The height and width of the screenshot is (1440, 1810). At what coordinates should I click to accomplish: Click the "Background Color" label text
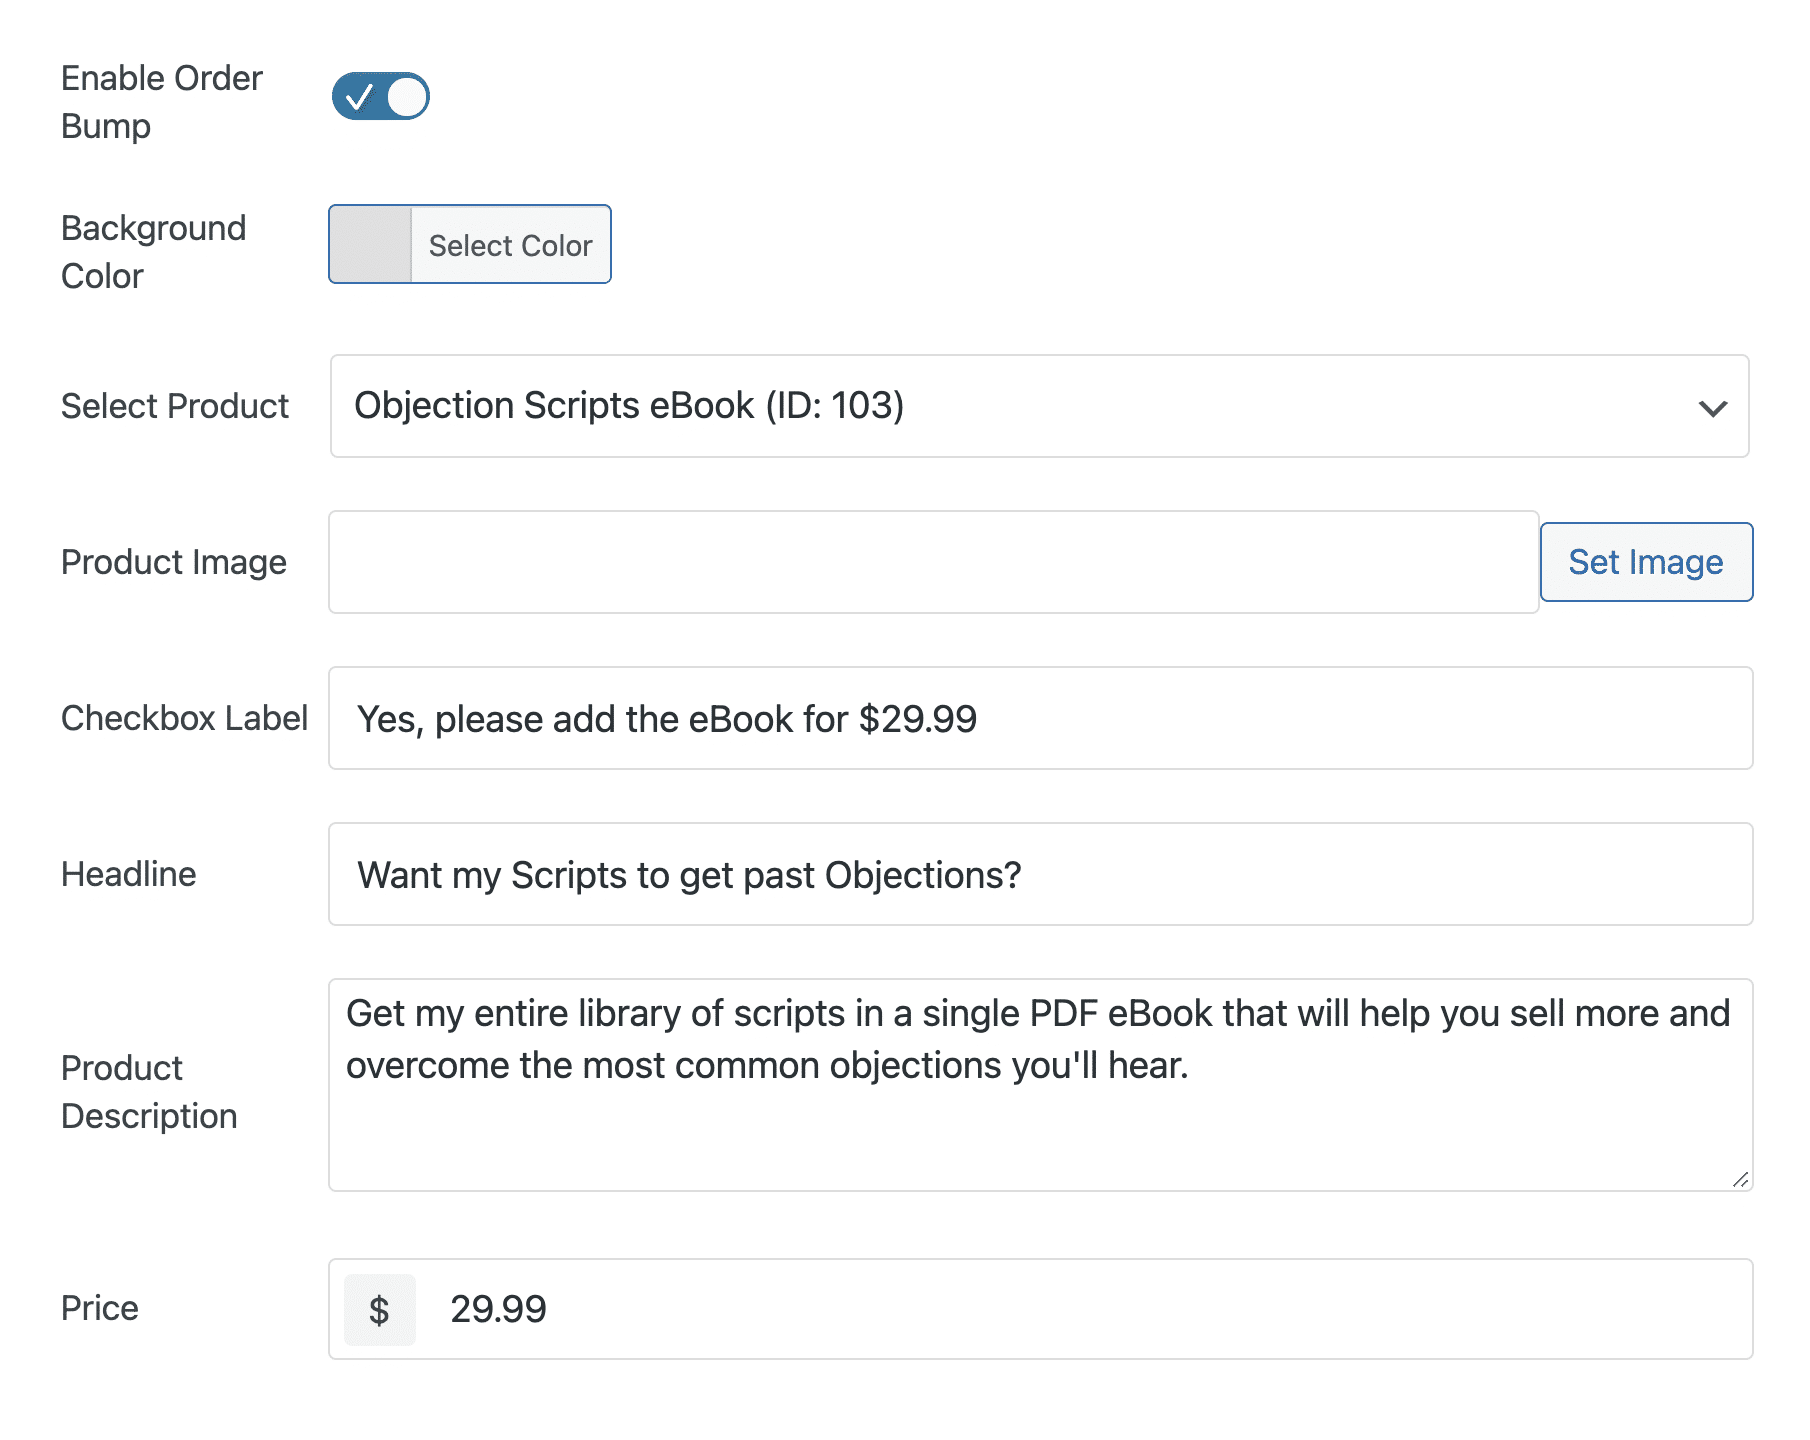(153, 252)
